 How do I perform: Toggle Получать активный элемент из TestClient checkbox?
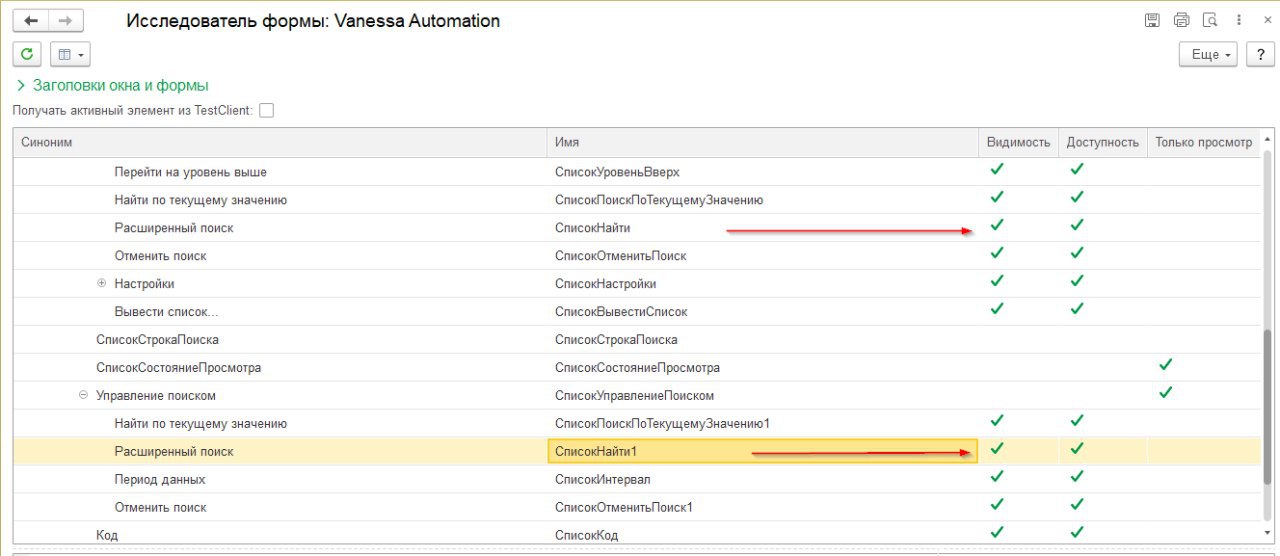(x=266, y=110)
